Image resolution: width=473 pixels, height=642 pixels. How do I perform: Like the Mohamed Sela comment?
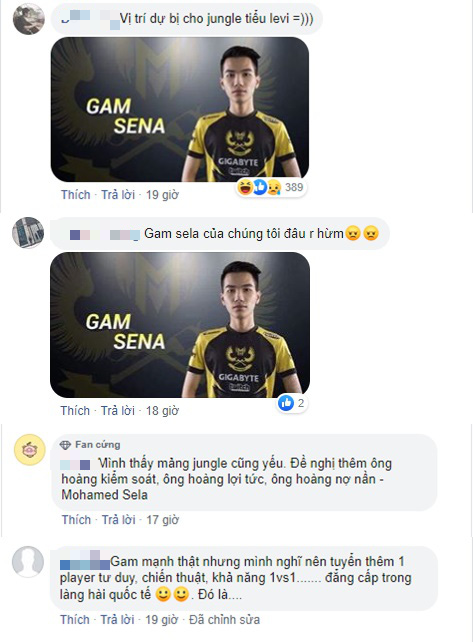click(x=76, y=520)
